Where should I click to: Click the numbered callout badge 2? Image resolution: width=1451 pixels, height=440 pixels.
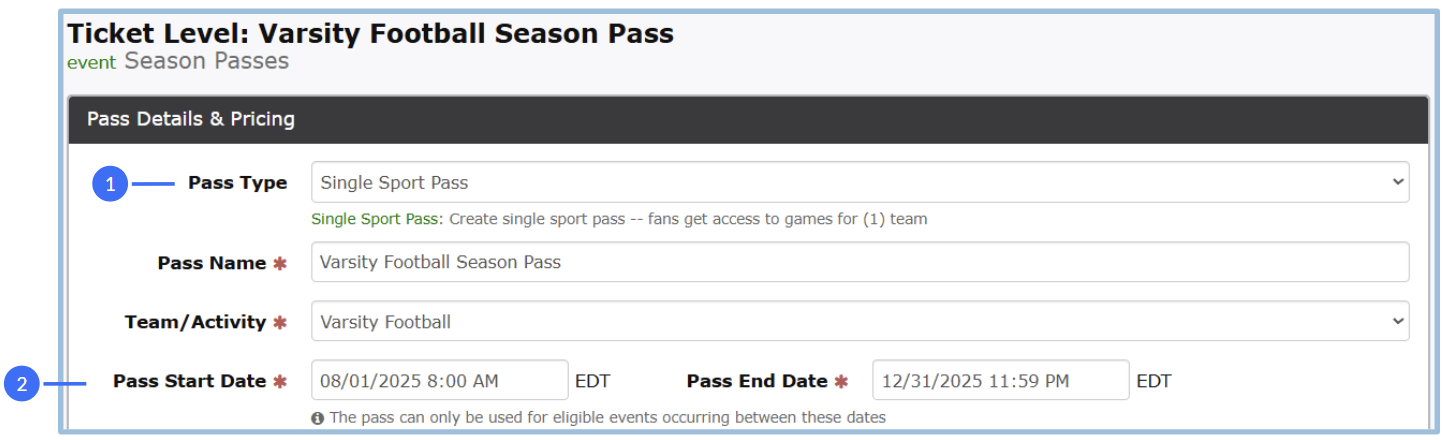pos(22,383)
